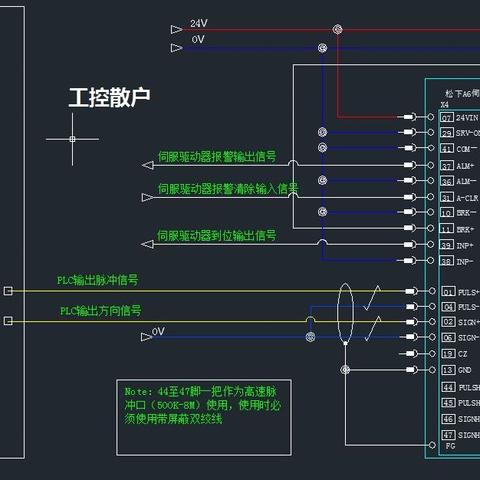Viewport: 480px width, 480px height.
Task: Click the lower 0V arrow near SIGN- line
Action: [x=147, y=337]
